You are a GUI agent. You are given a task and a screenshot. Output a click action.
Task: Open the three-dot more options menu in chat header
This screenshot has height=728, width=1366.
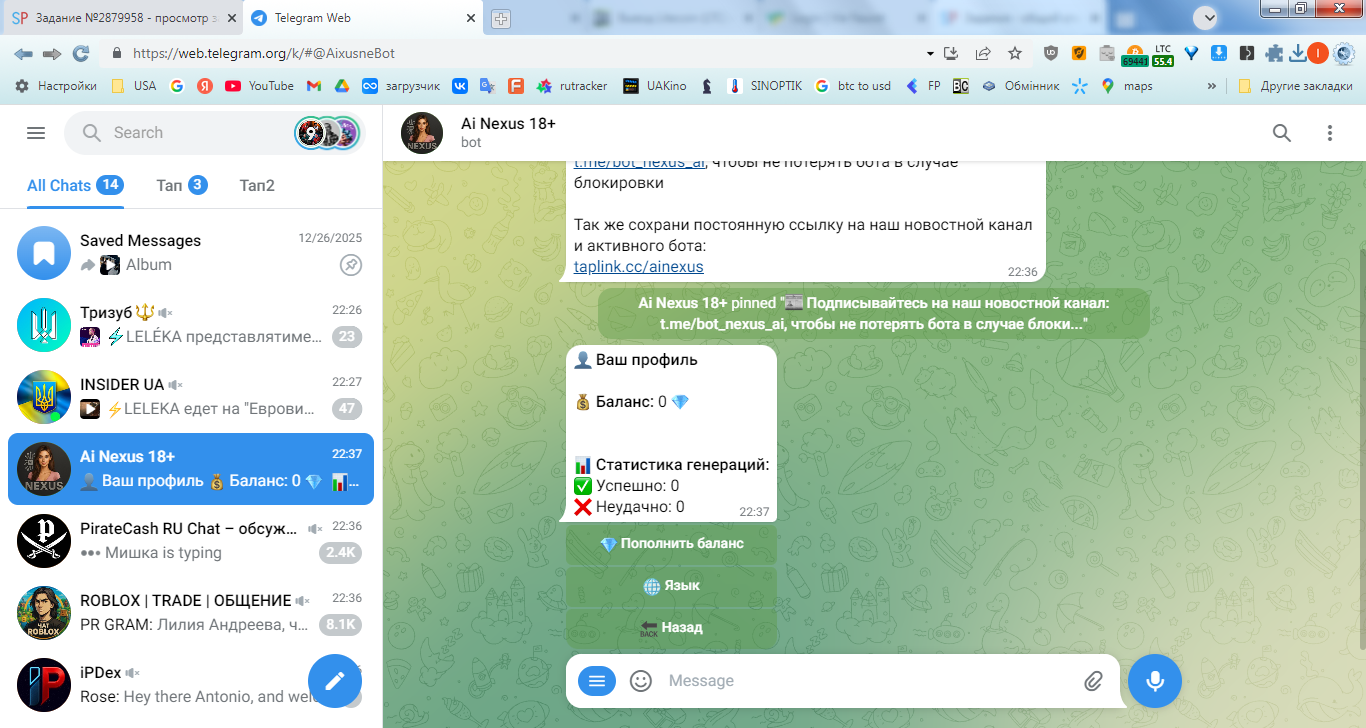1330,133
